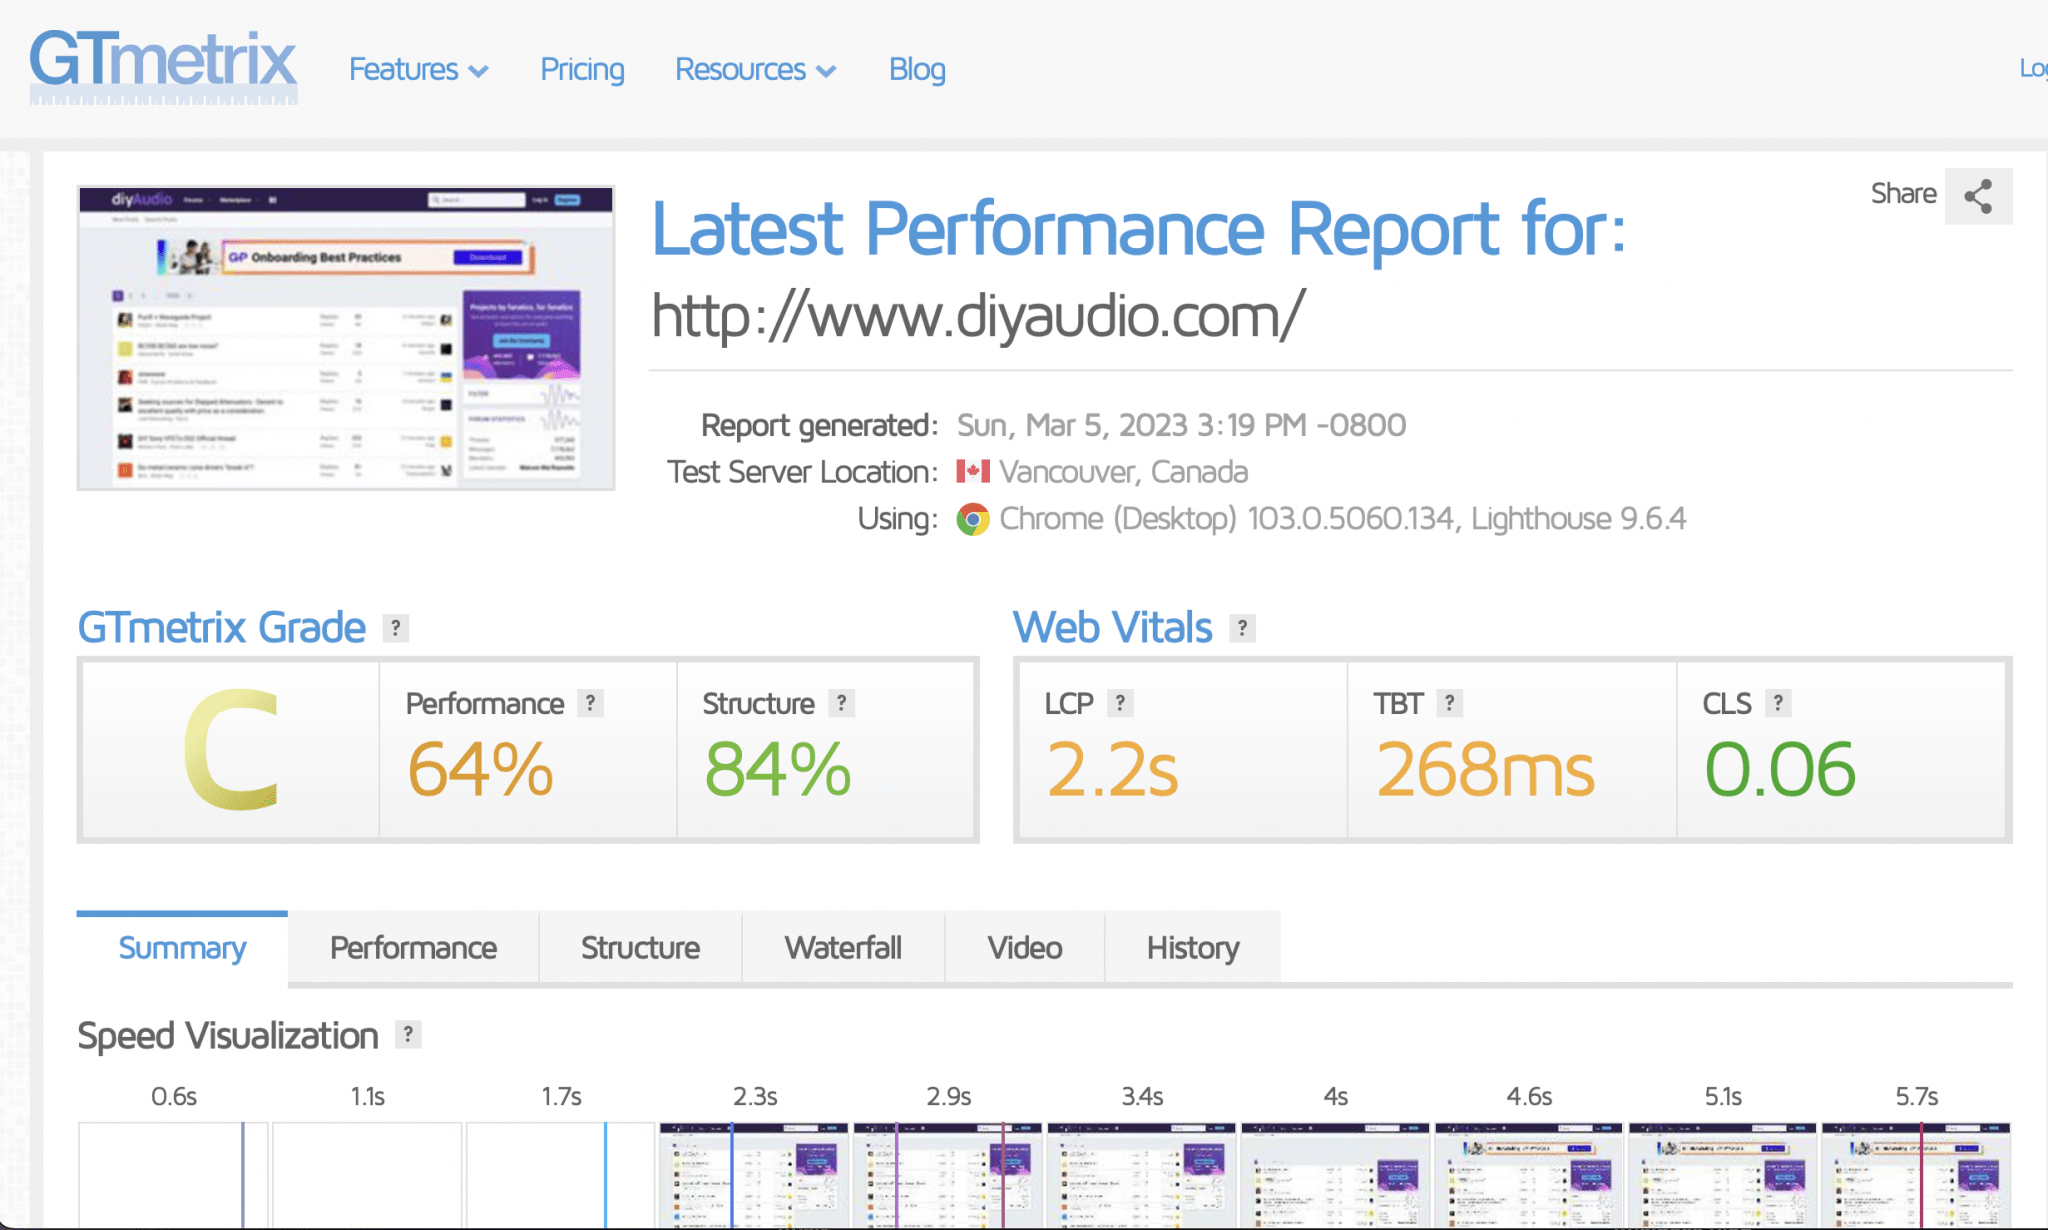Expand the Features dropdown menu

(x=418, y=69)
